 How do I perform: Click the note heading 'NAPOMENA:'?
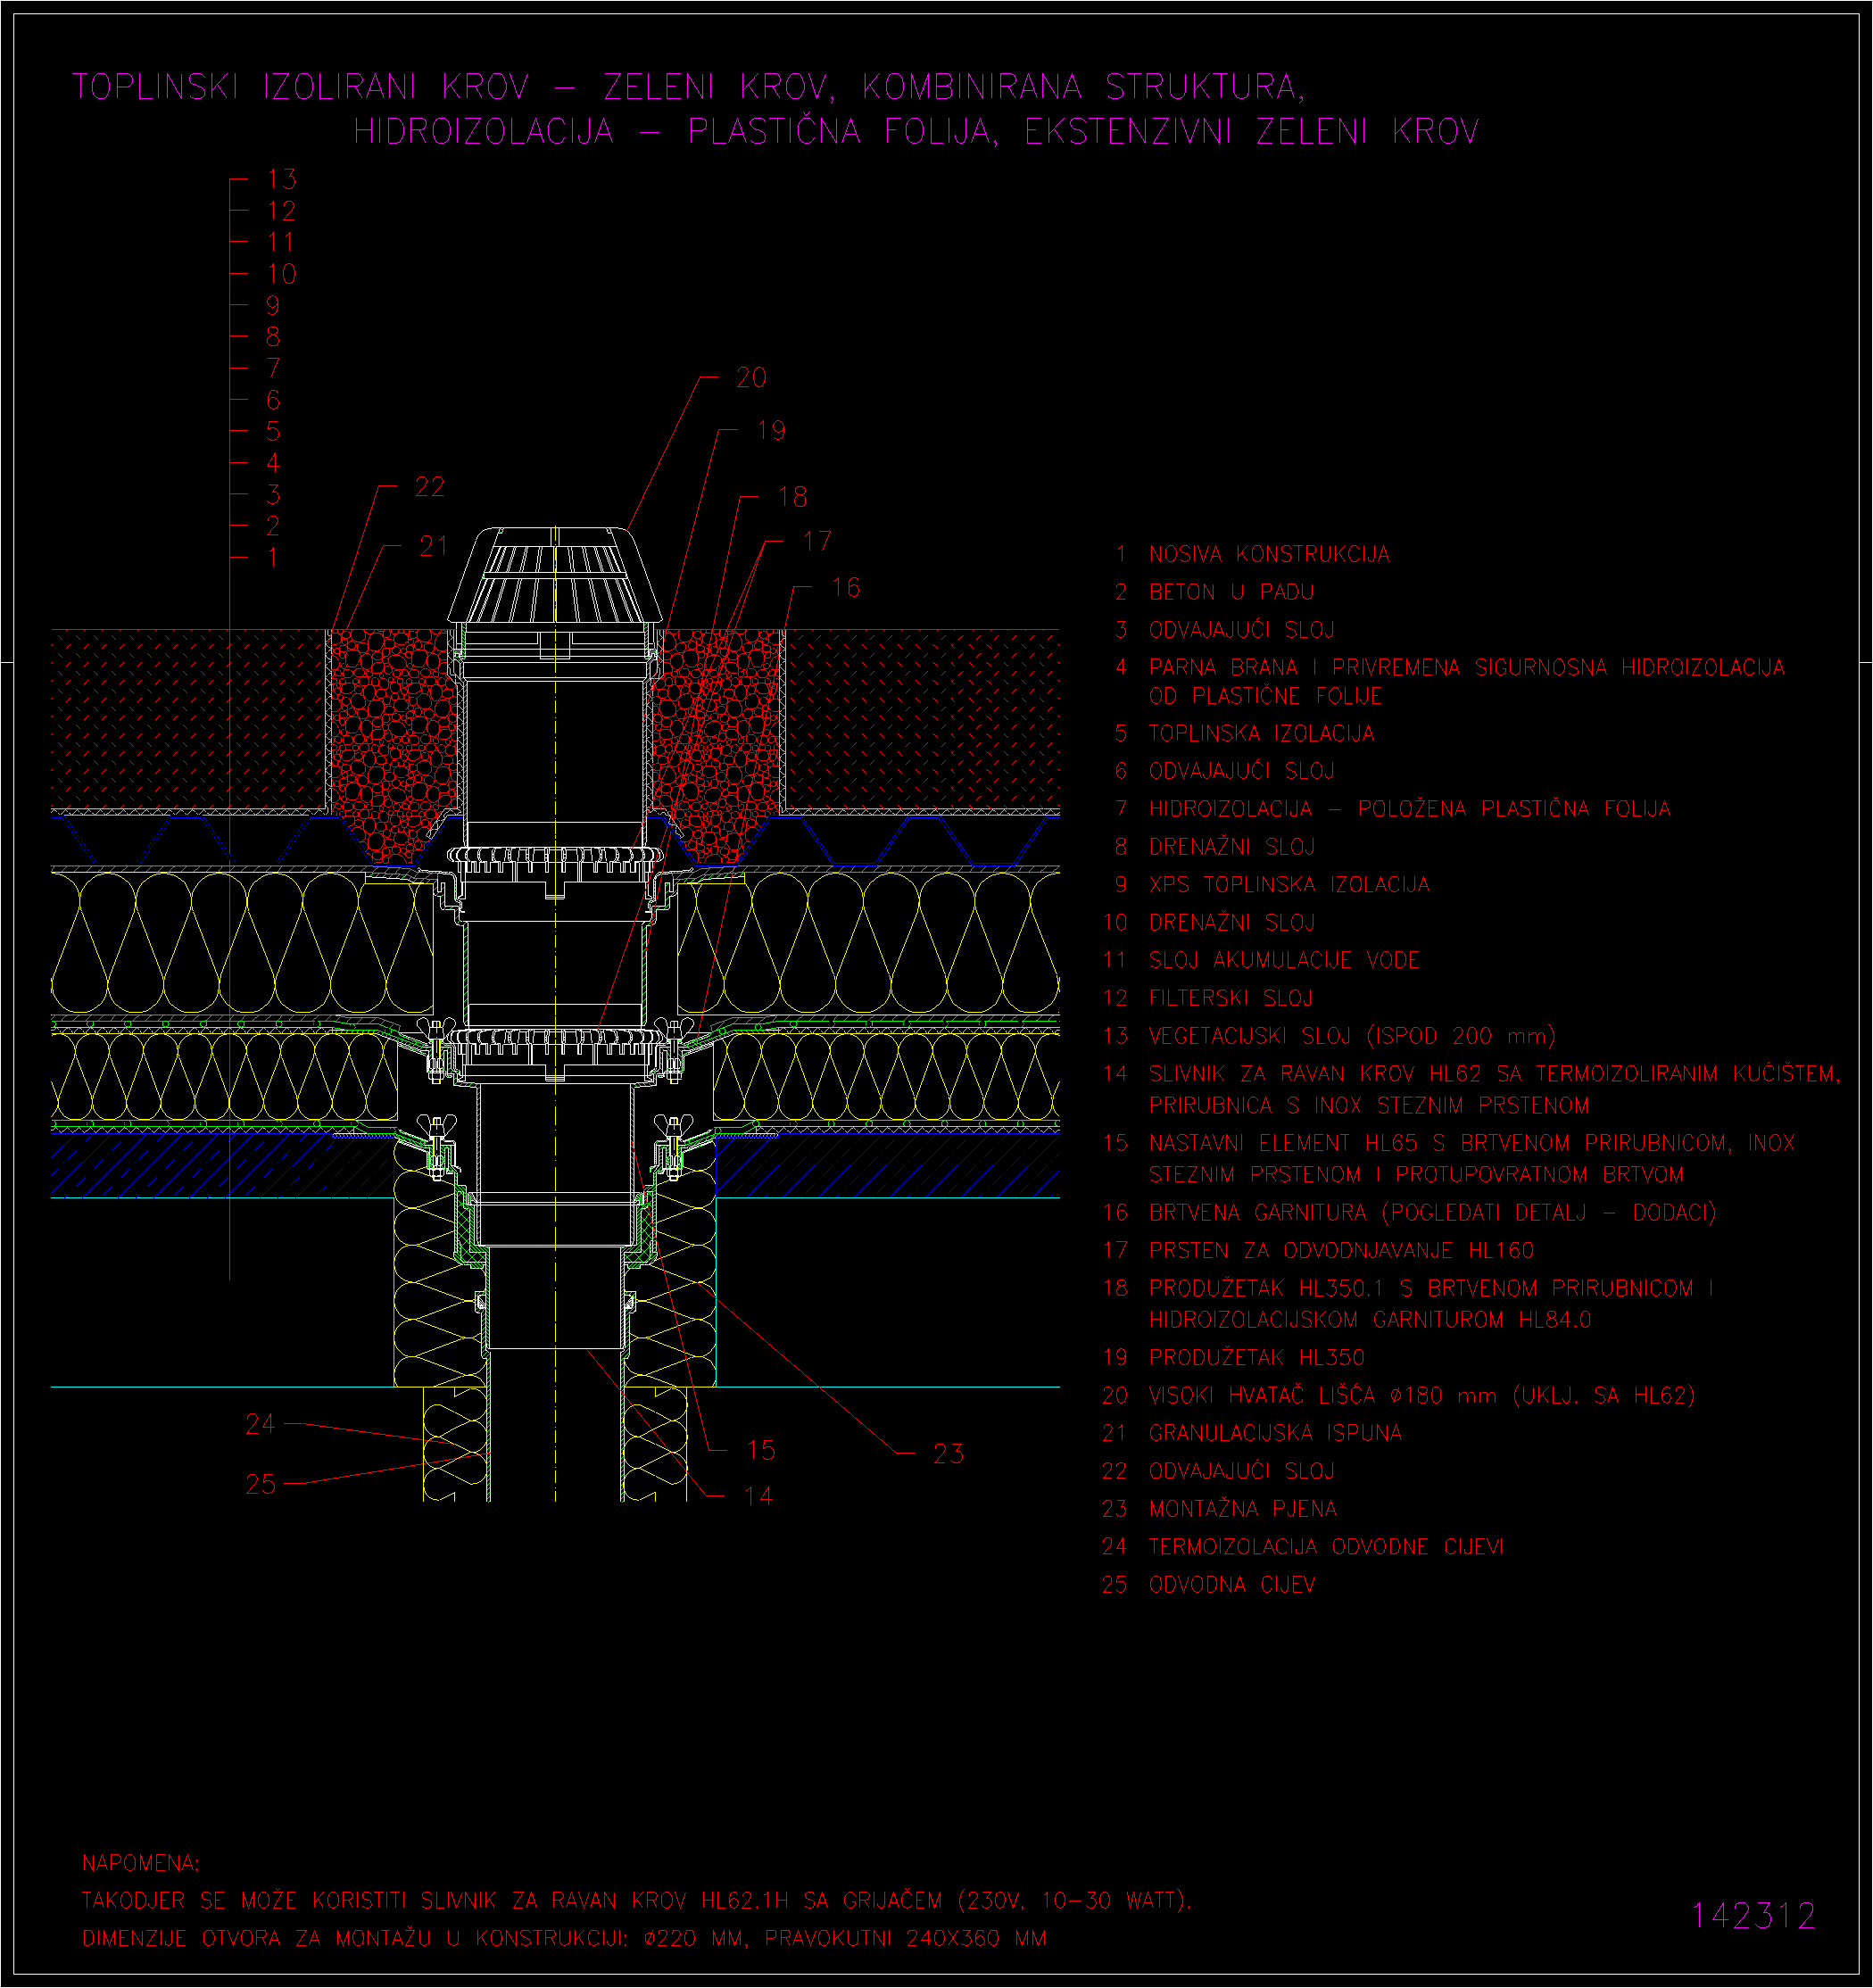[141, 1863]
